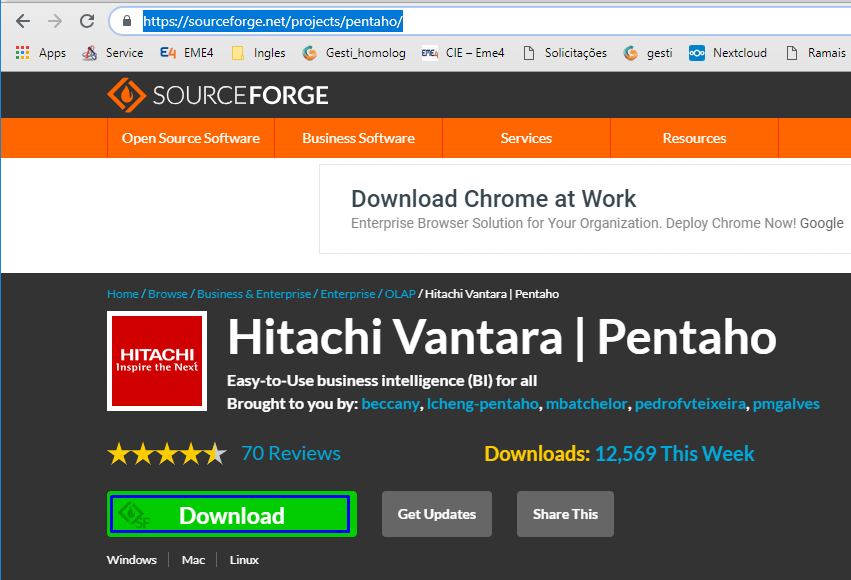
Task: Open the pedrofvteixeira contributor profile link
Action: click(x=690, y=404)
